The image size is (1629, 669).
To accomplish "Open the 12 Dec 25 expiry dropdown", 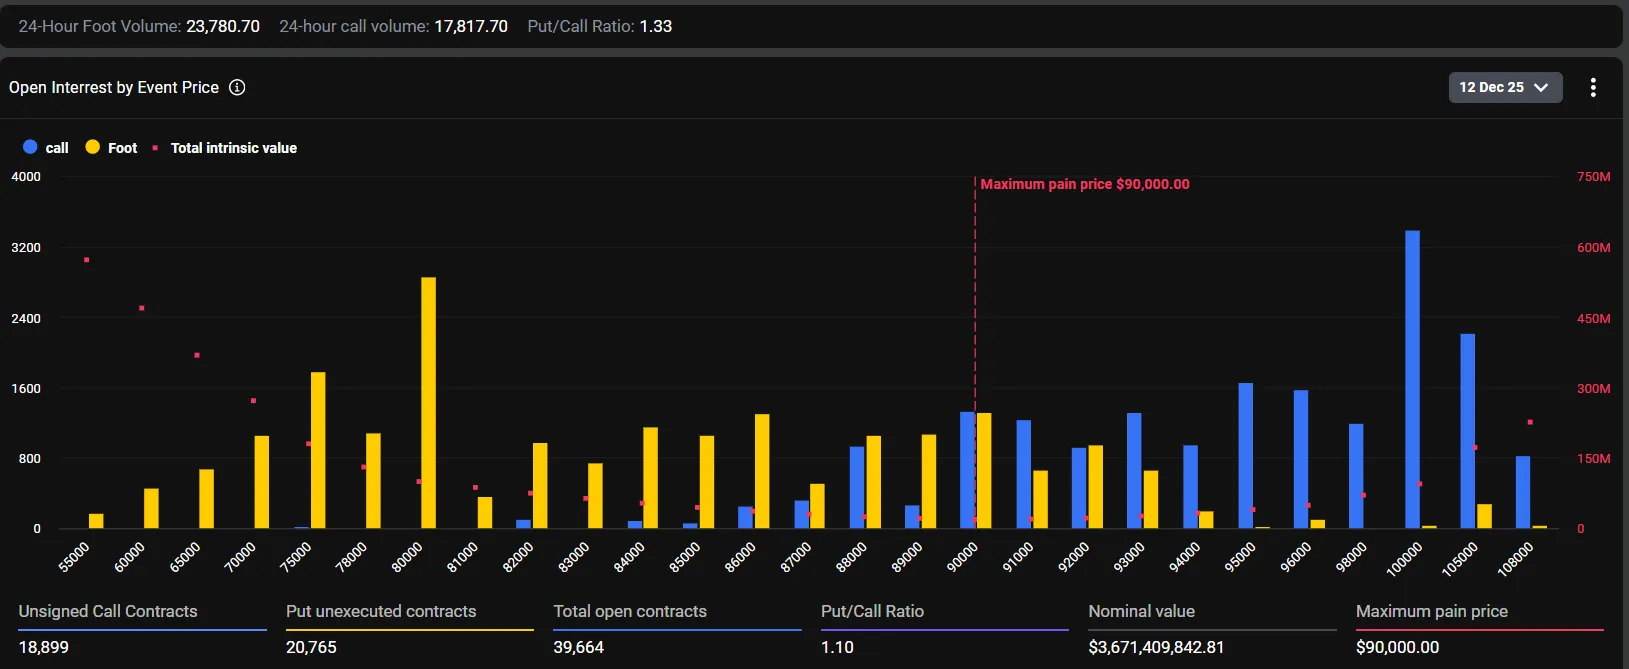I will pyautogui.click(x=1504, y=88).
